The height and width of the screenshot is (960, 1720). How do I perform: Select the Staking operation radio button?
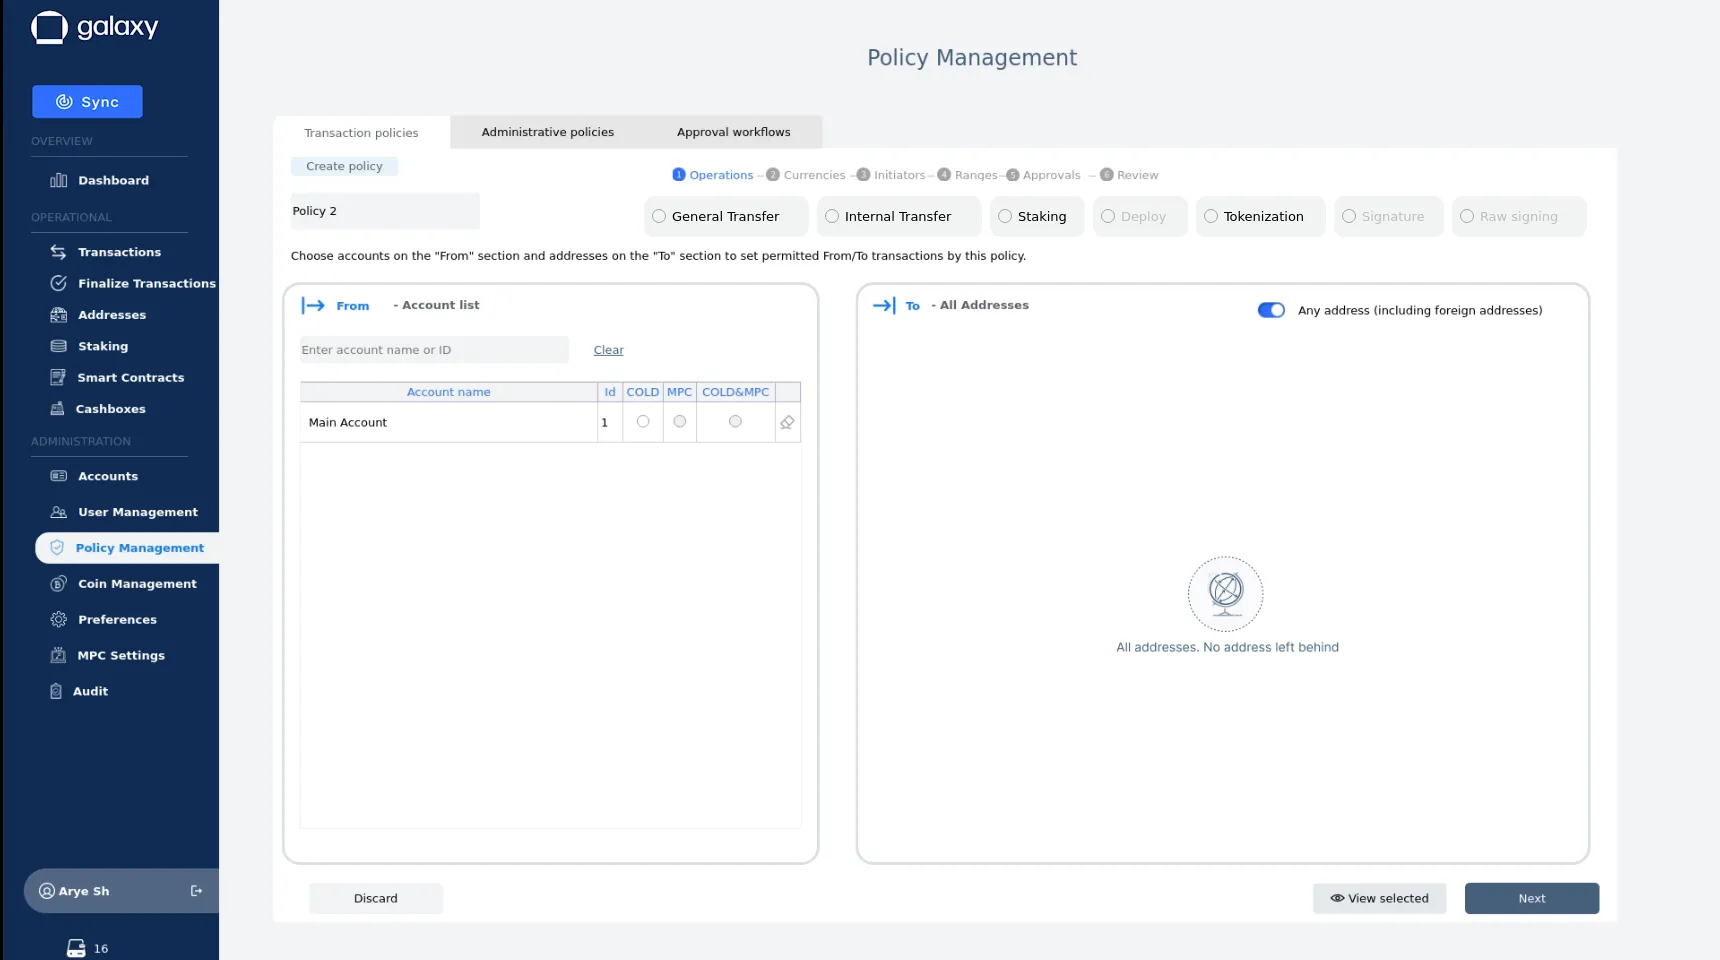click(1005, 216)
